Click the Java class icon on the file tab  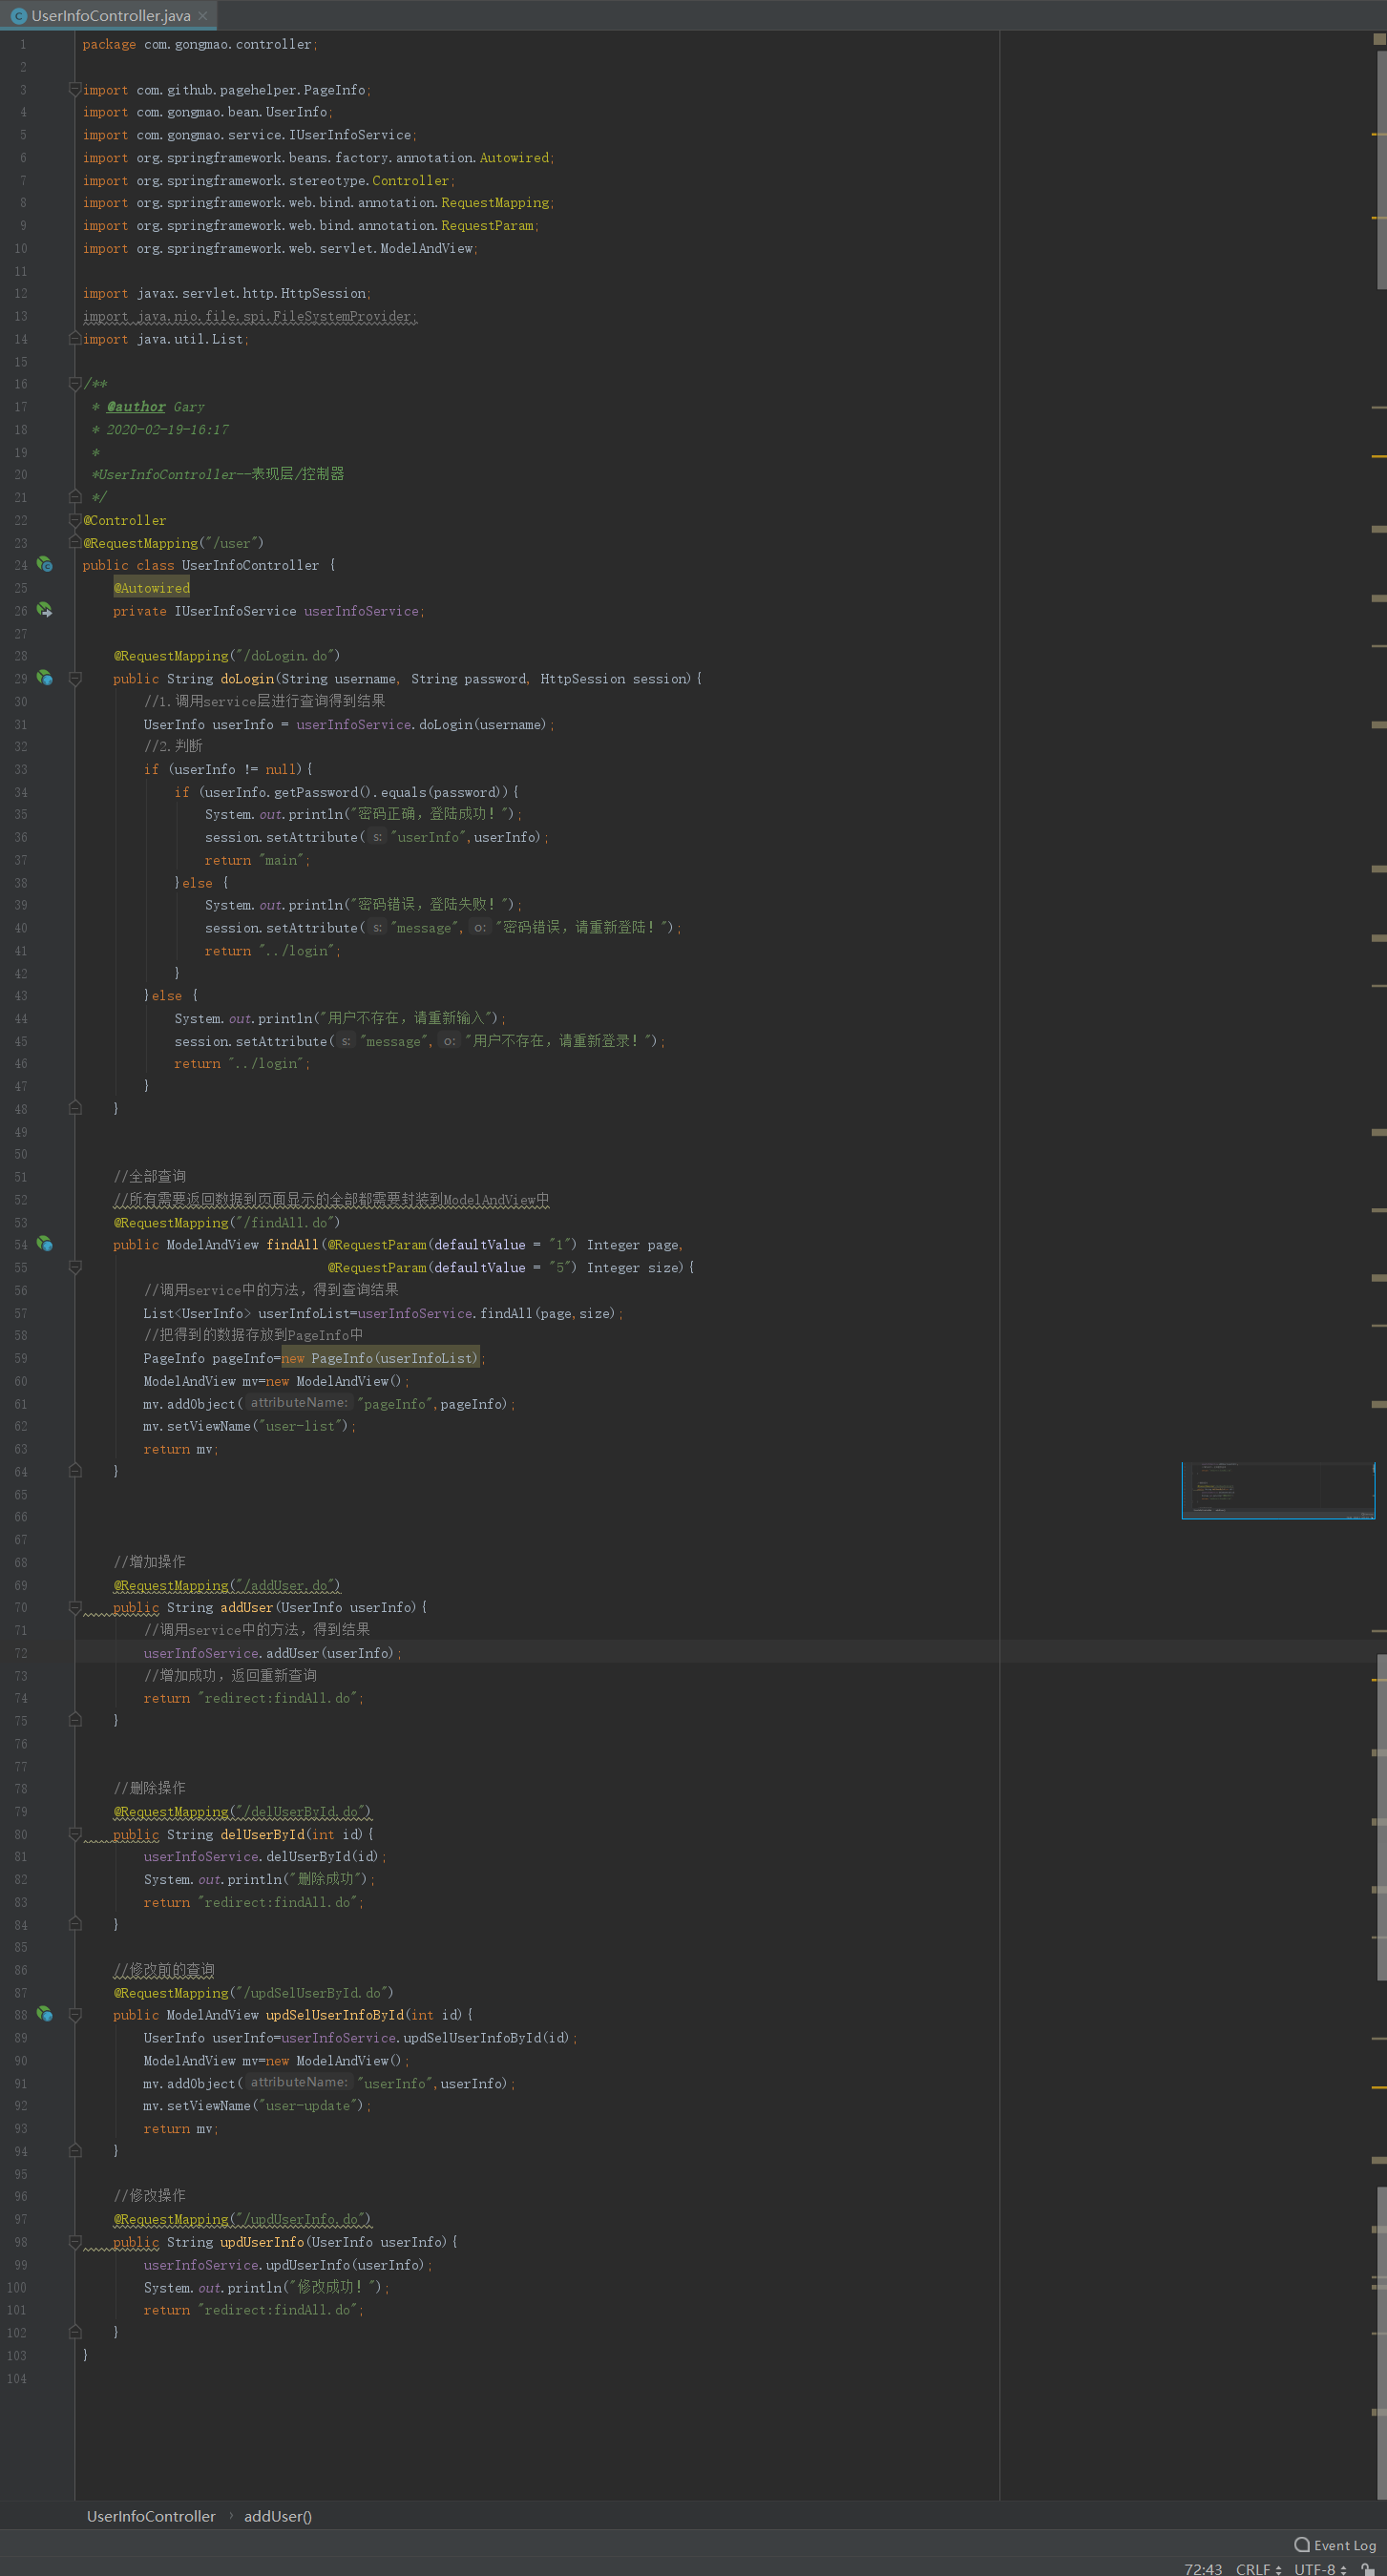[x=18, y=16]
